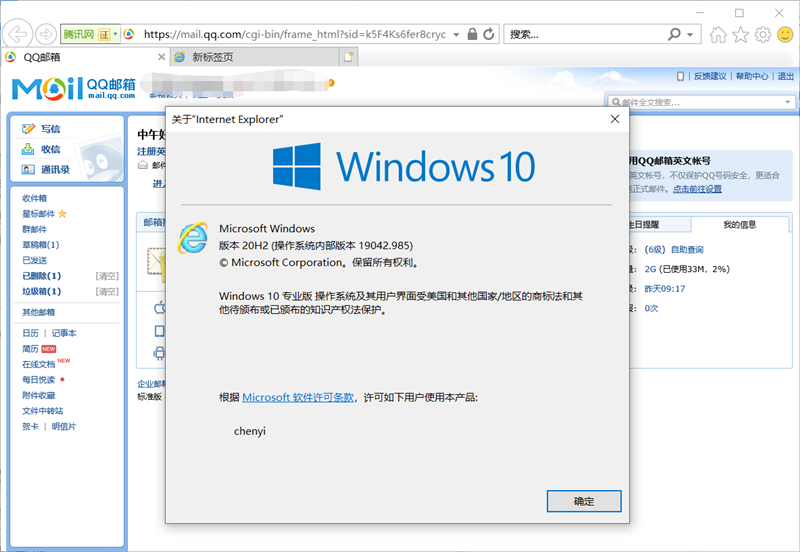Click the browser back arrow button

20,34
